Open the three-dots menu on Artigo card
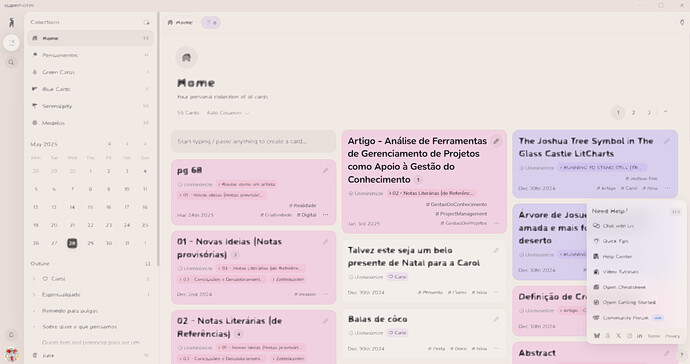The width and height of the screenshot is (690, 364). pos(496,223)
